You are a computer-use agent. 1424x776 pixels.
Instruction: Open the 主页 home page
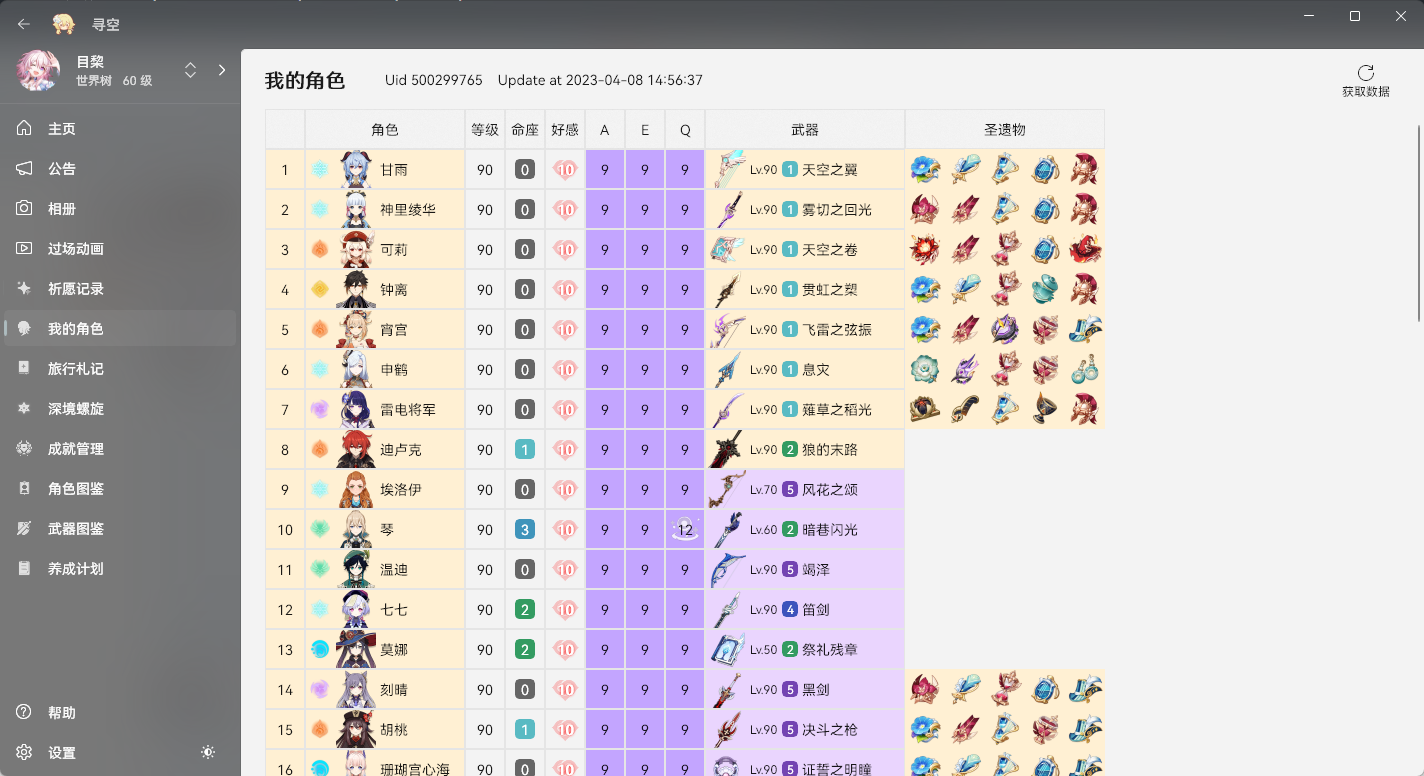point(120,129)
